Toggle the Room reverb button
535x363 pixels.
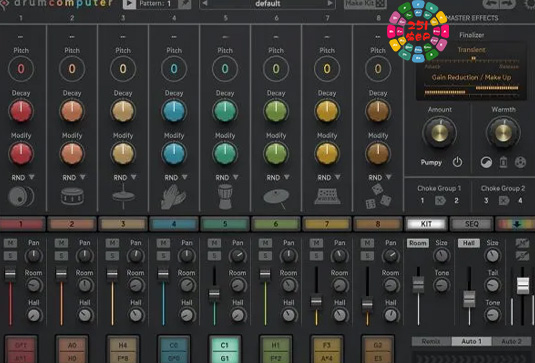(418, 243)
